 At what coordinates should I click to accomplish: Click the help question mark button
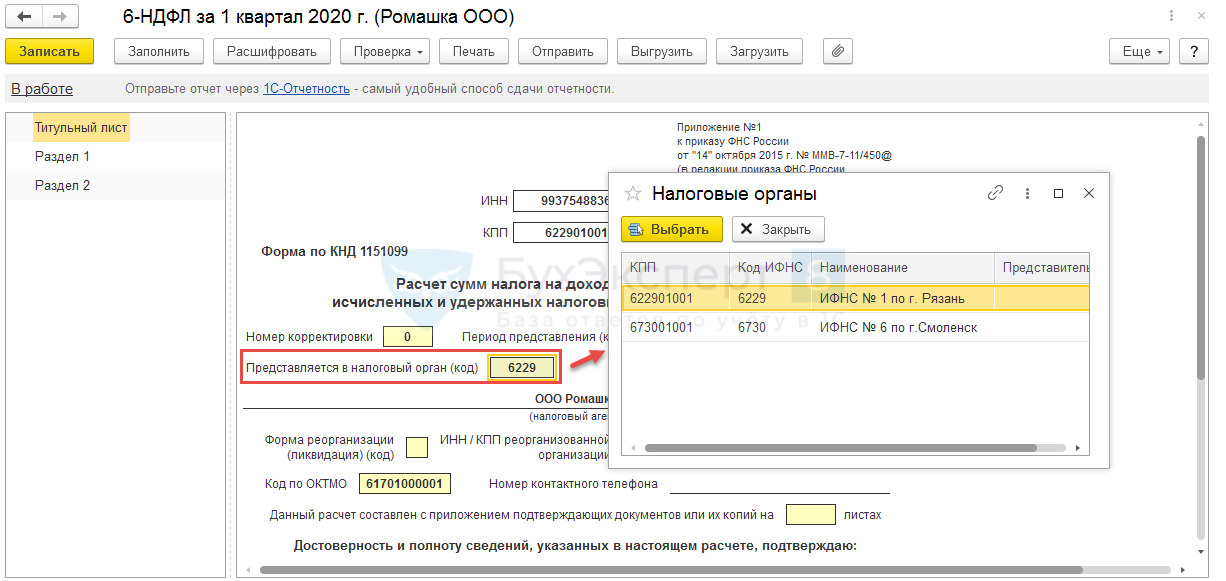[x=1192, y=51]
